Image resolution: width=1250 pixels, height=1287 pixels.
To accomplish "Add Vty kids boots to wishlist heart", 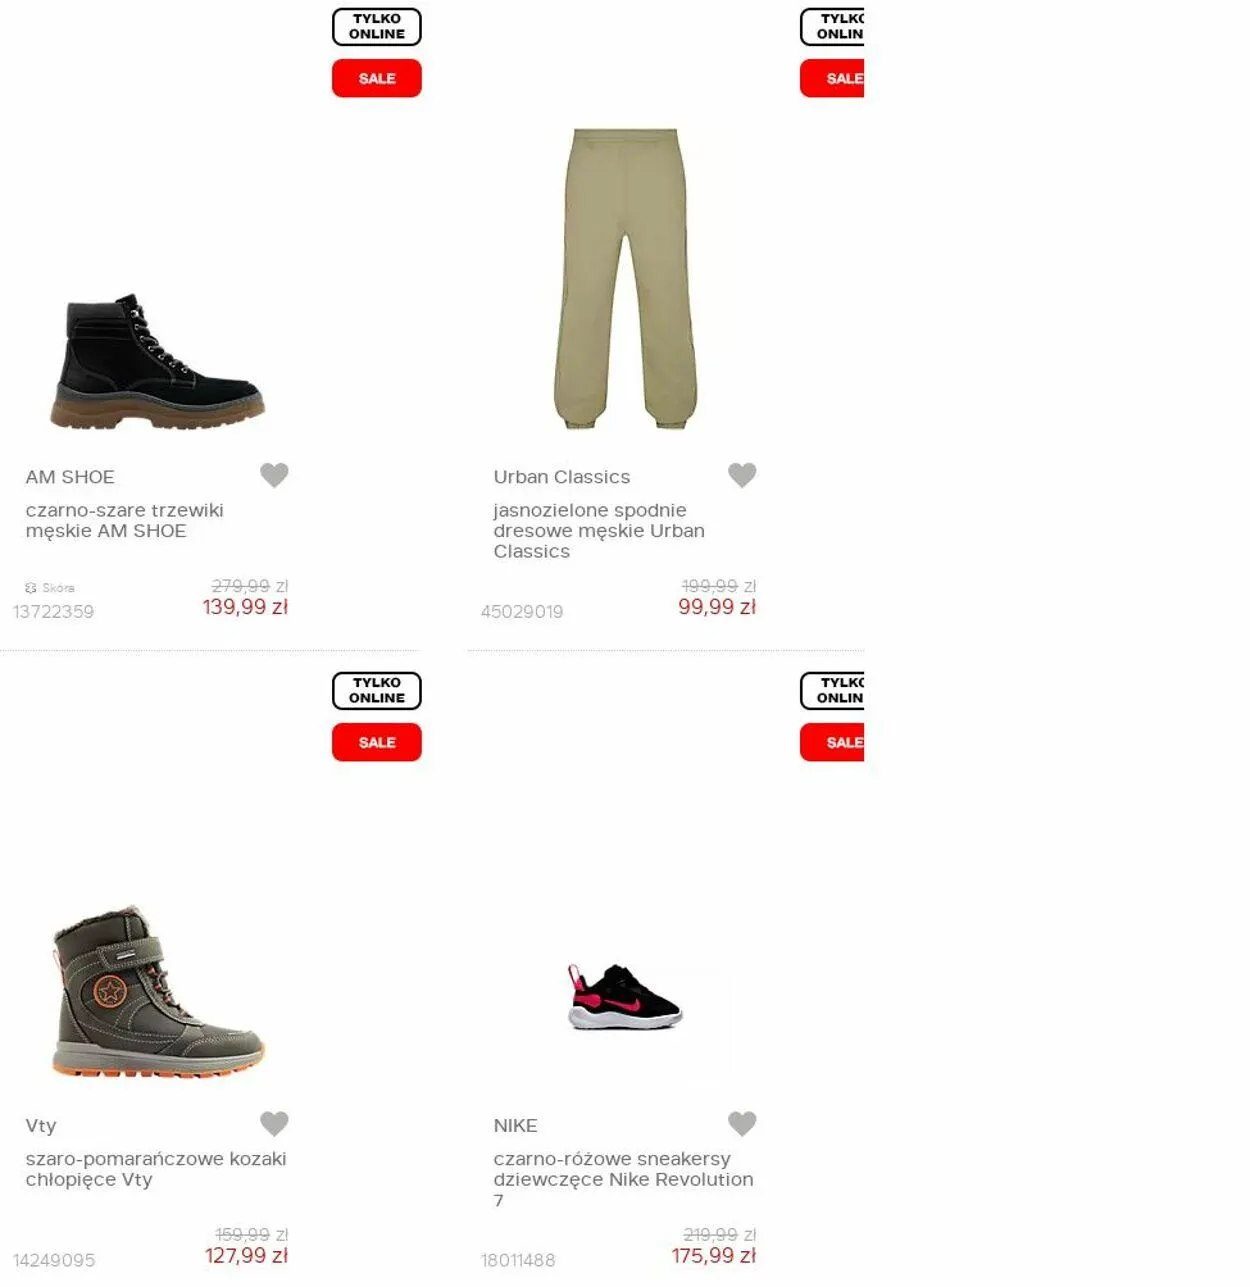I will tap(274, 1124).
